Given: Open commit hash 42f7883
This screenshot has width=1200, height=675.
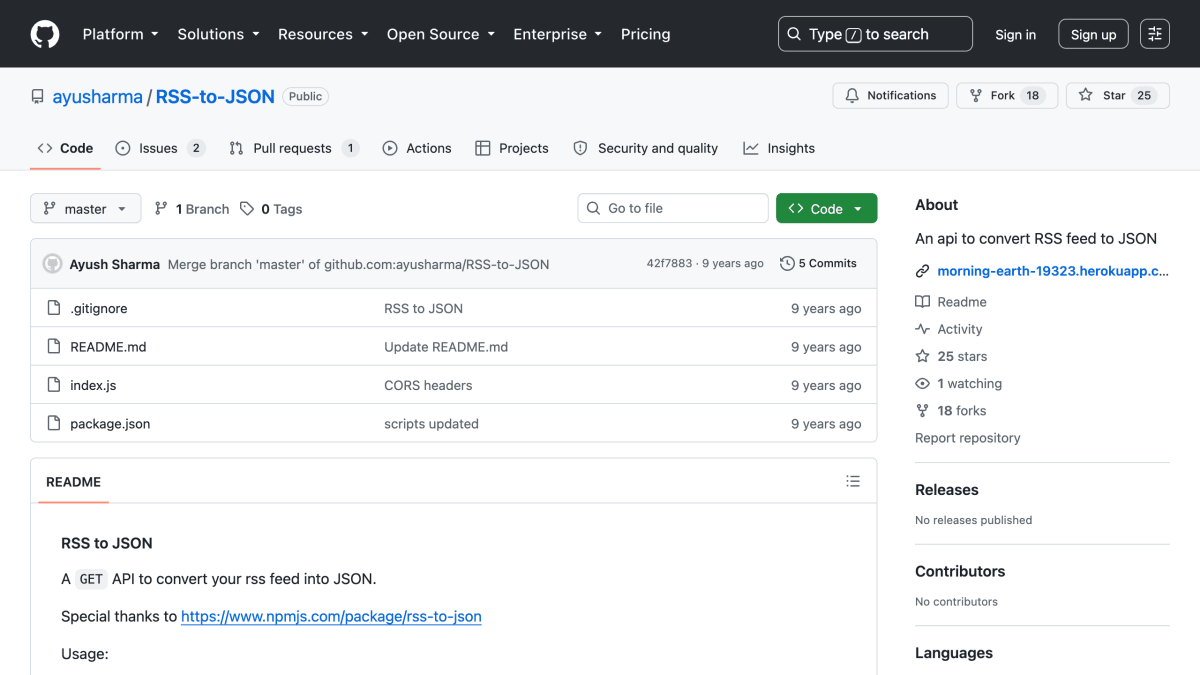Looking at the screenshot, I should (x=669, y=263).
